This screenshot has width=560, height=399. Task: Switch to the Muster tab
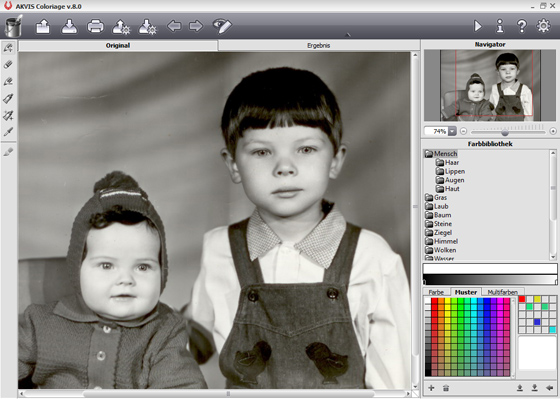pyautogui.click(x=466, y=292)
